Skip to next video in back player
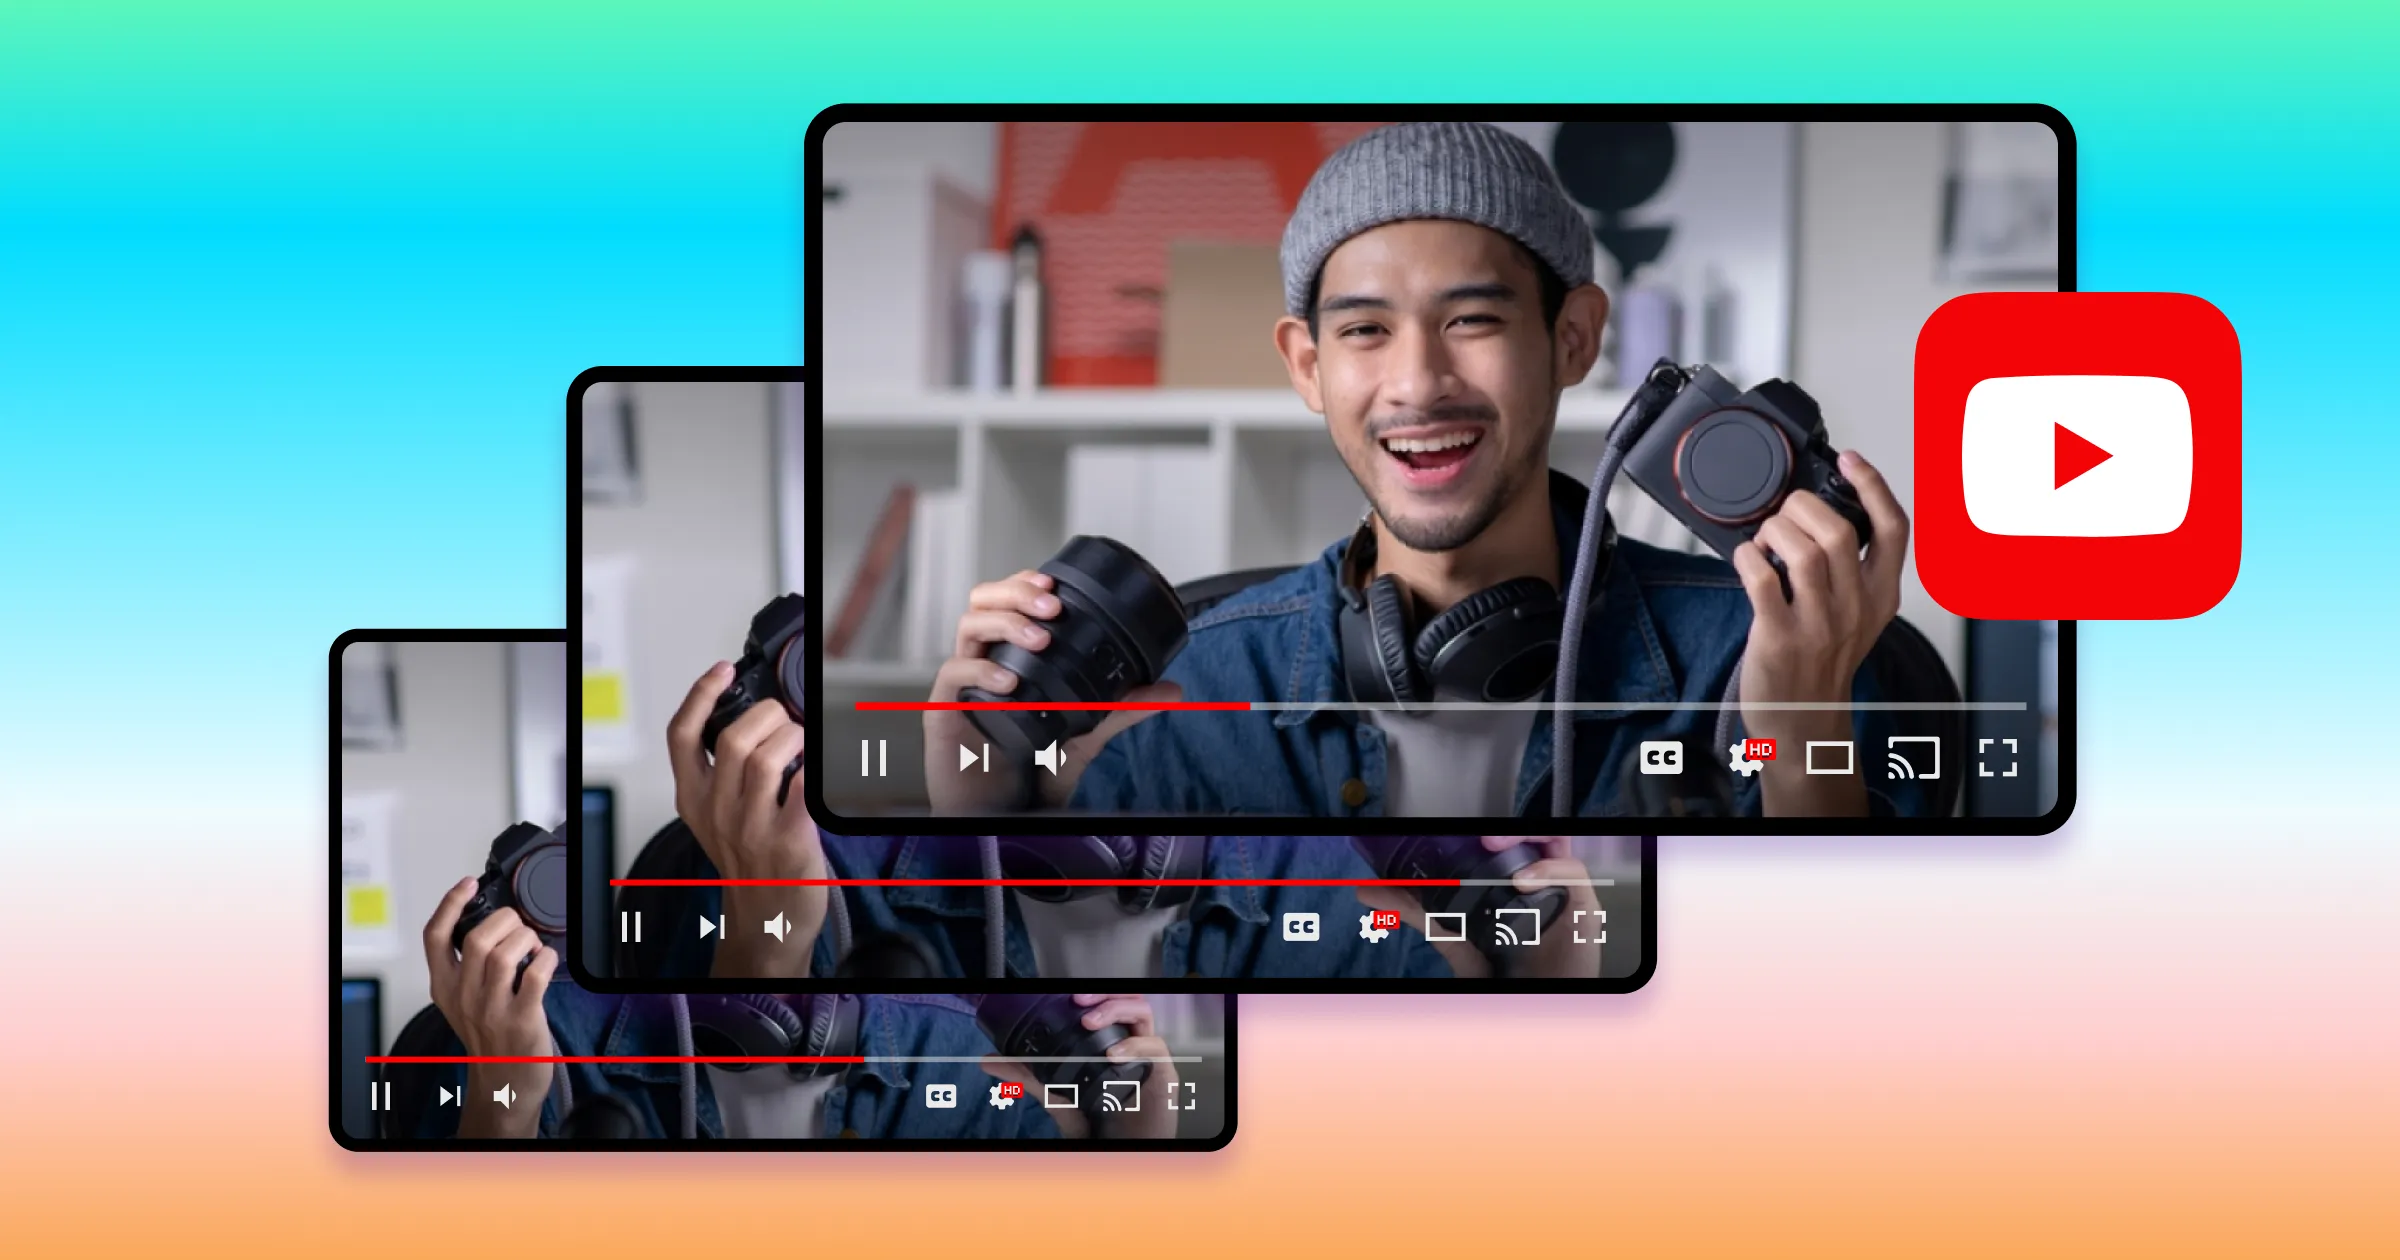 point(450,1096)
